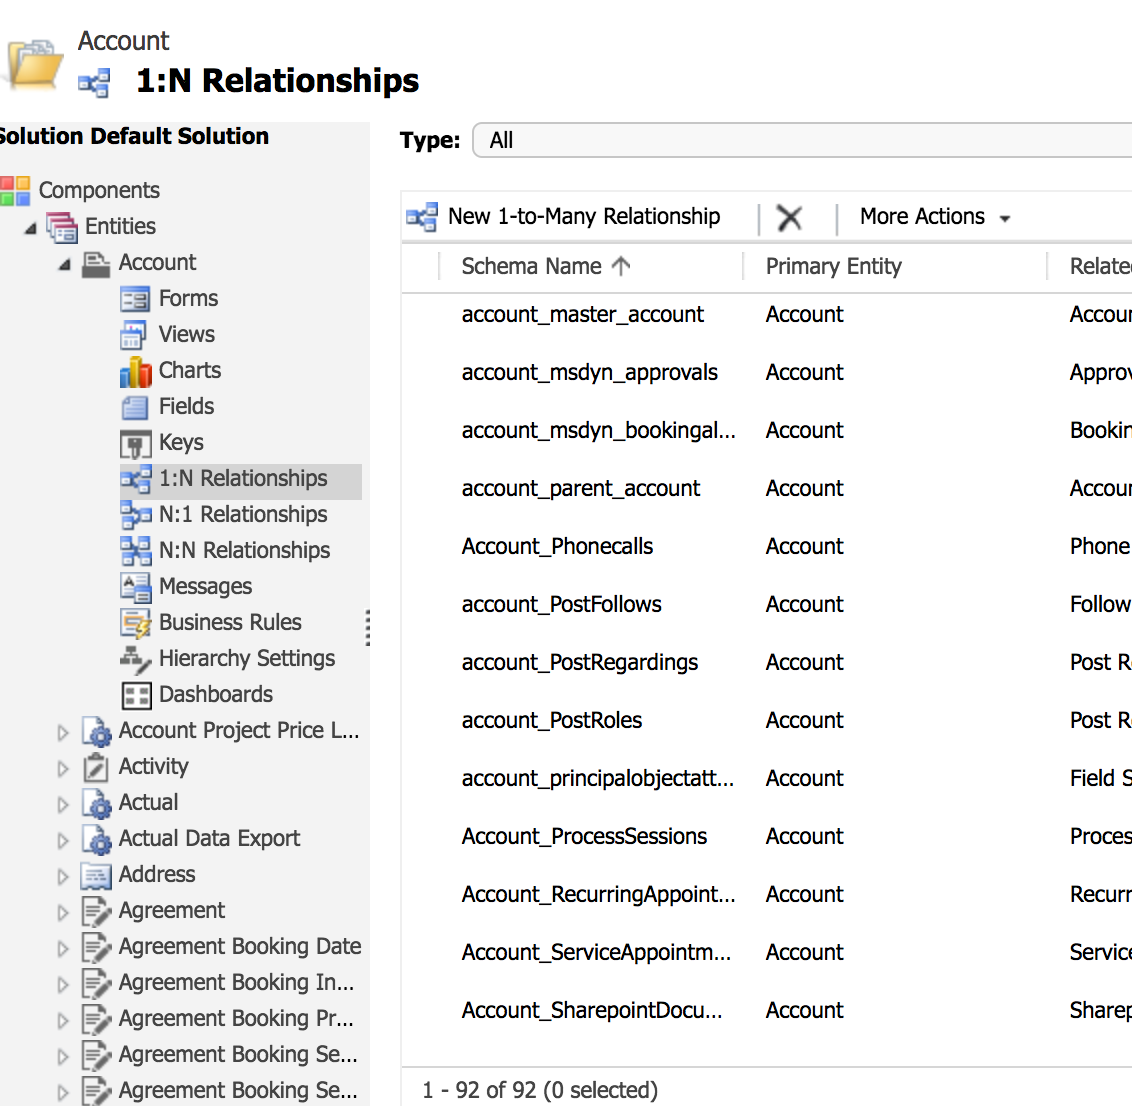This screenshot has height=1106, width=1132.
Task: Select the Account_Phonecalls row
Action: [x=767, y=547]
